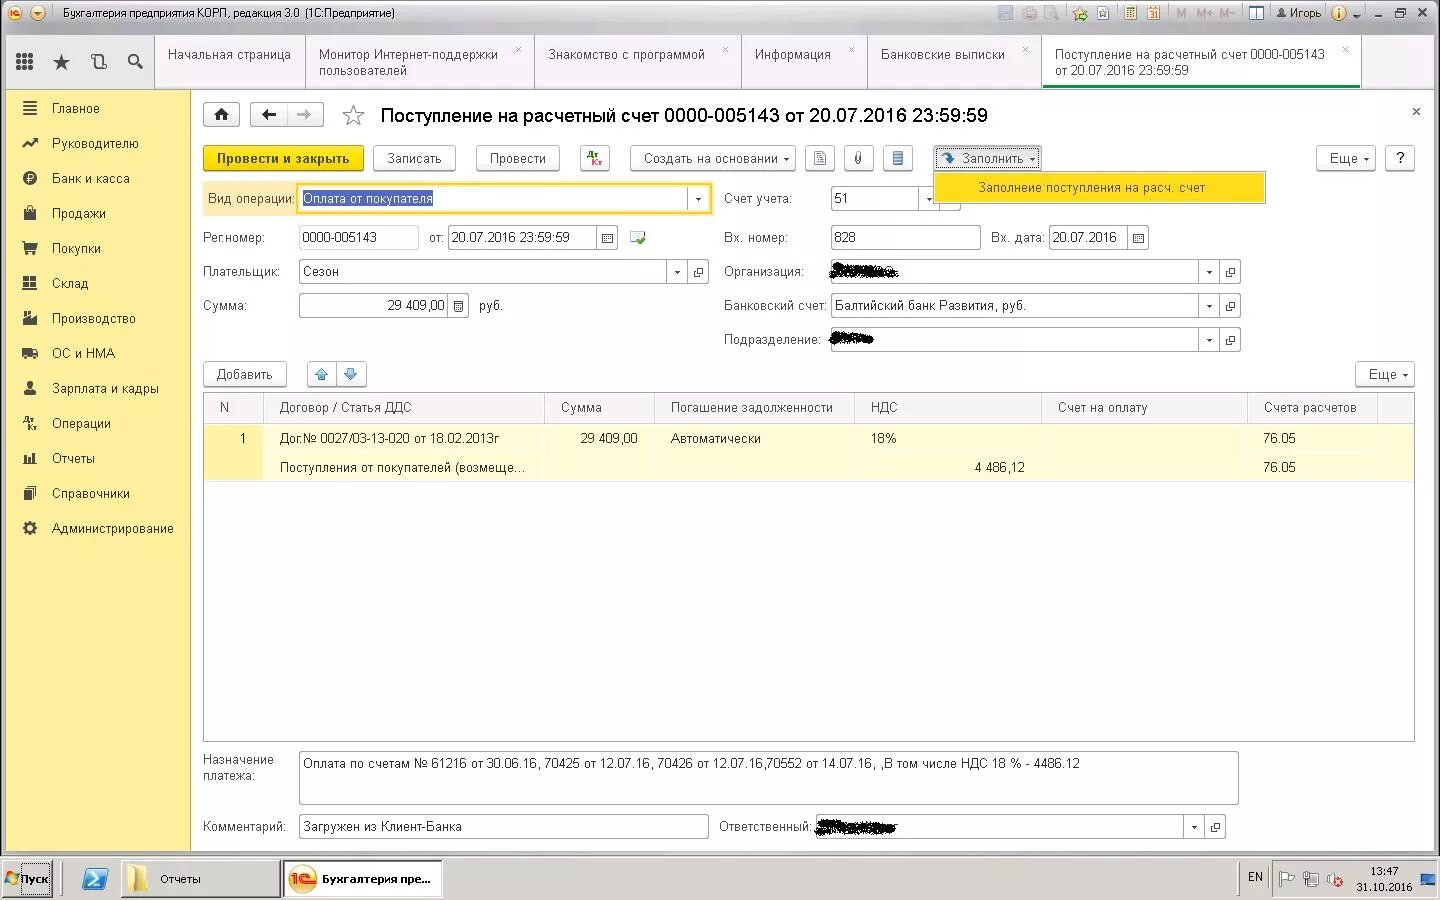
Task: Open Ответственный record details
Action: 1215,827
